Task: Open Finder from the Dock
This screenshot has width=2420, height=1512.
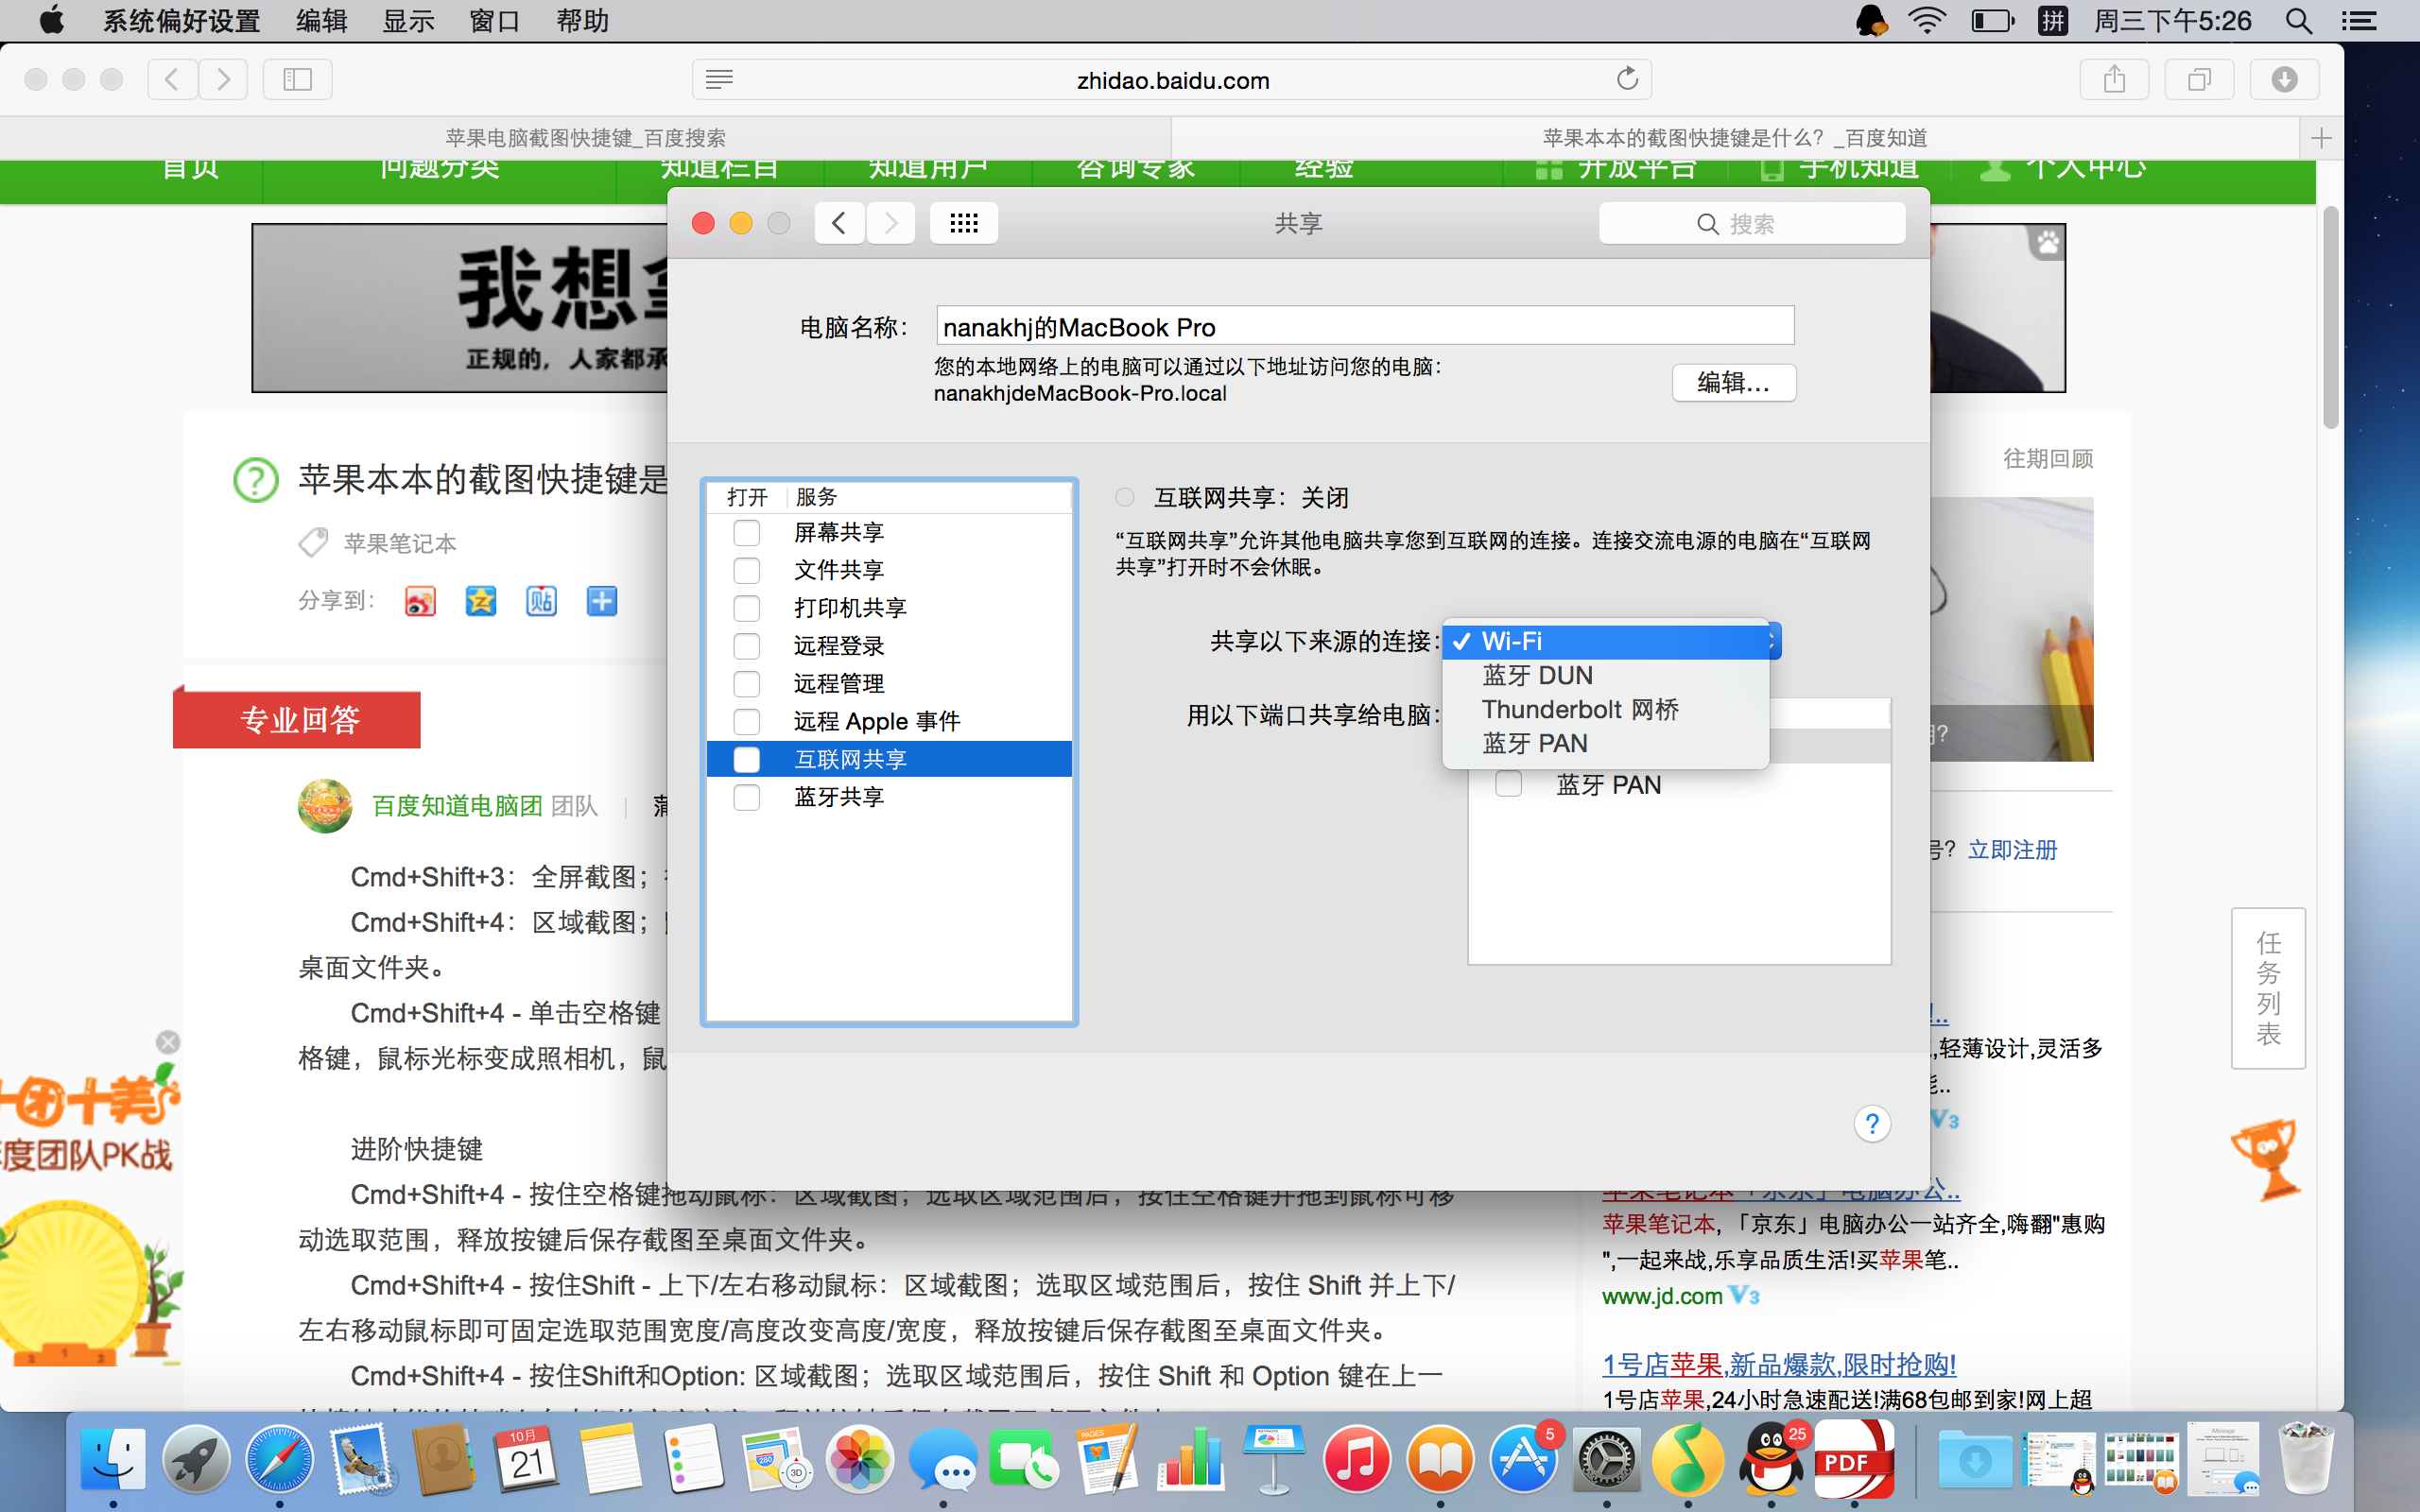Action: [113, 1460]
